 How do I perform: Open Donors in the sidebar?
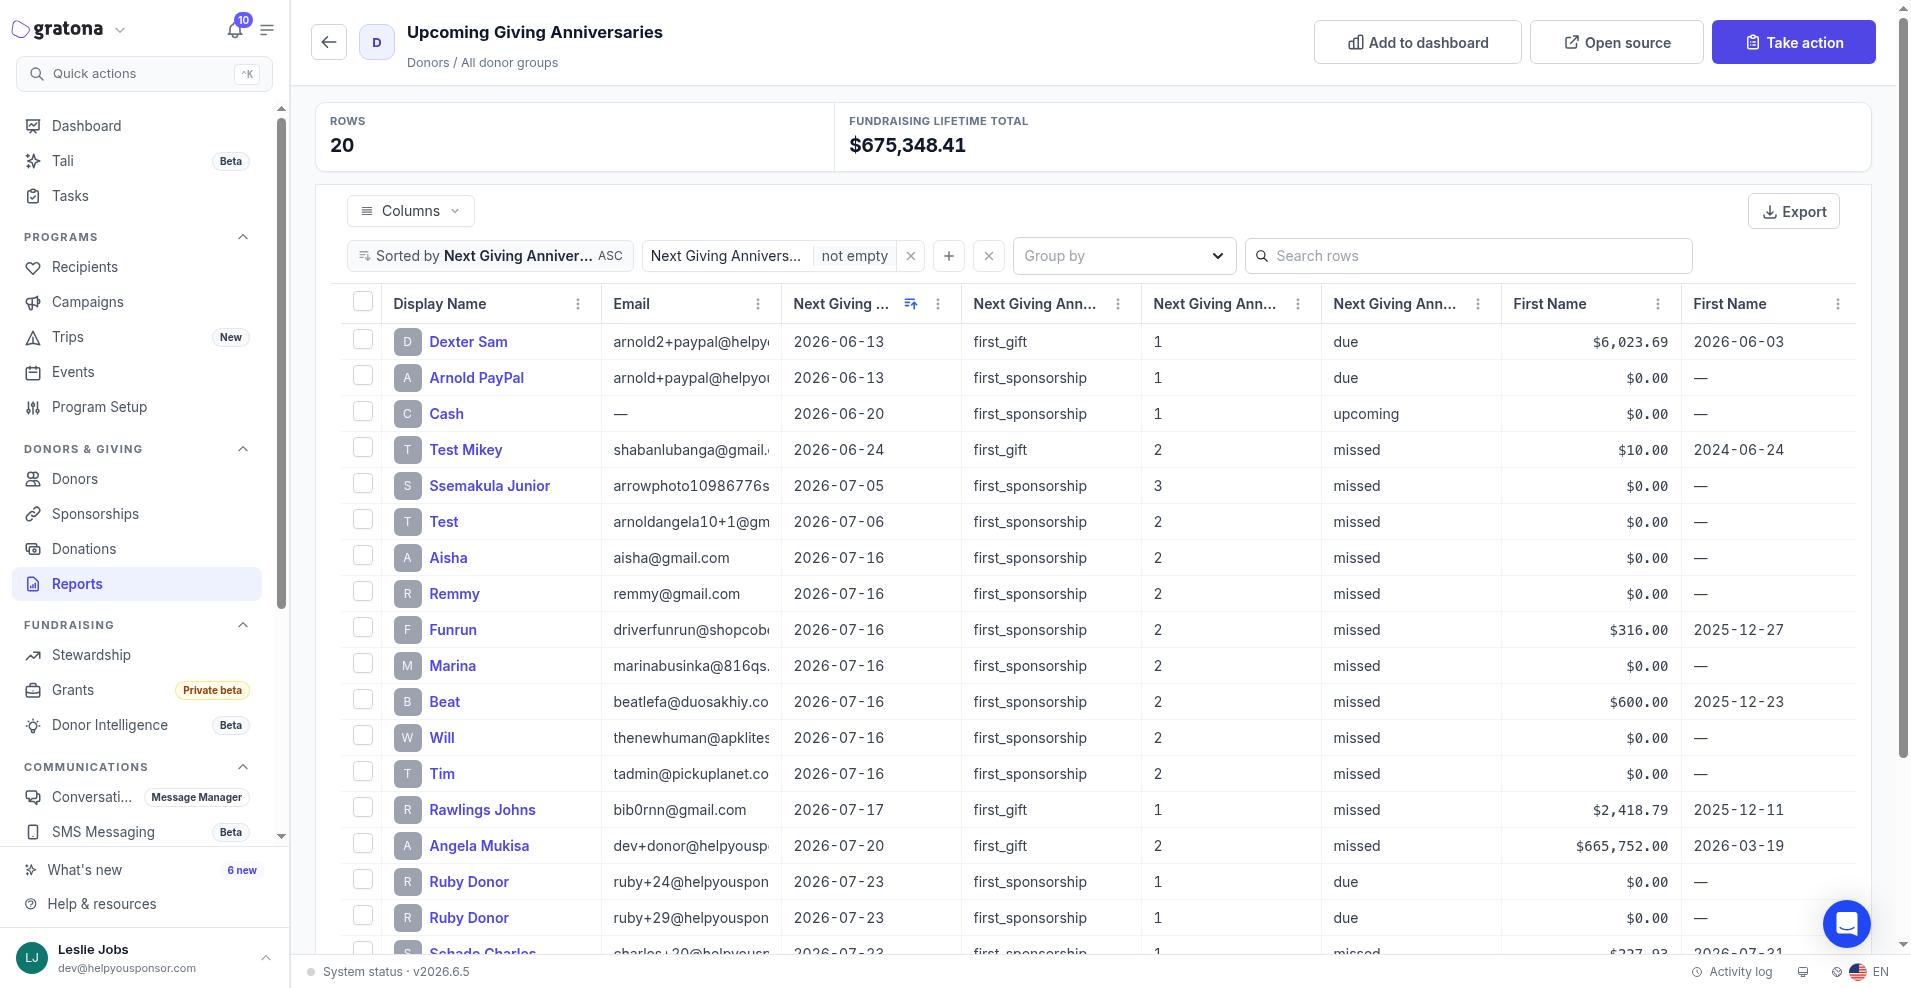(x=137, y=479)
